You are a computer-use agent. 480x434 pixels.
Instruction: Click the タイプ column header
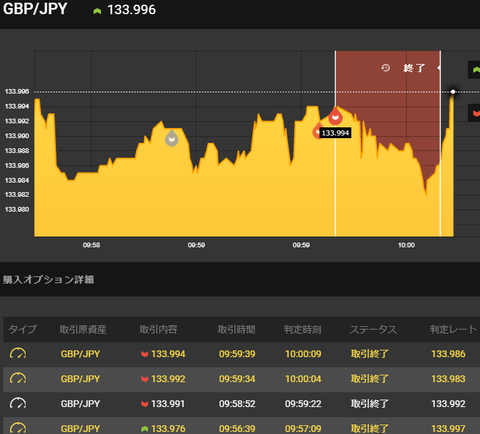22,329
